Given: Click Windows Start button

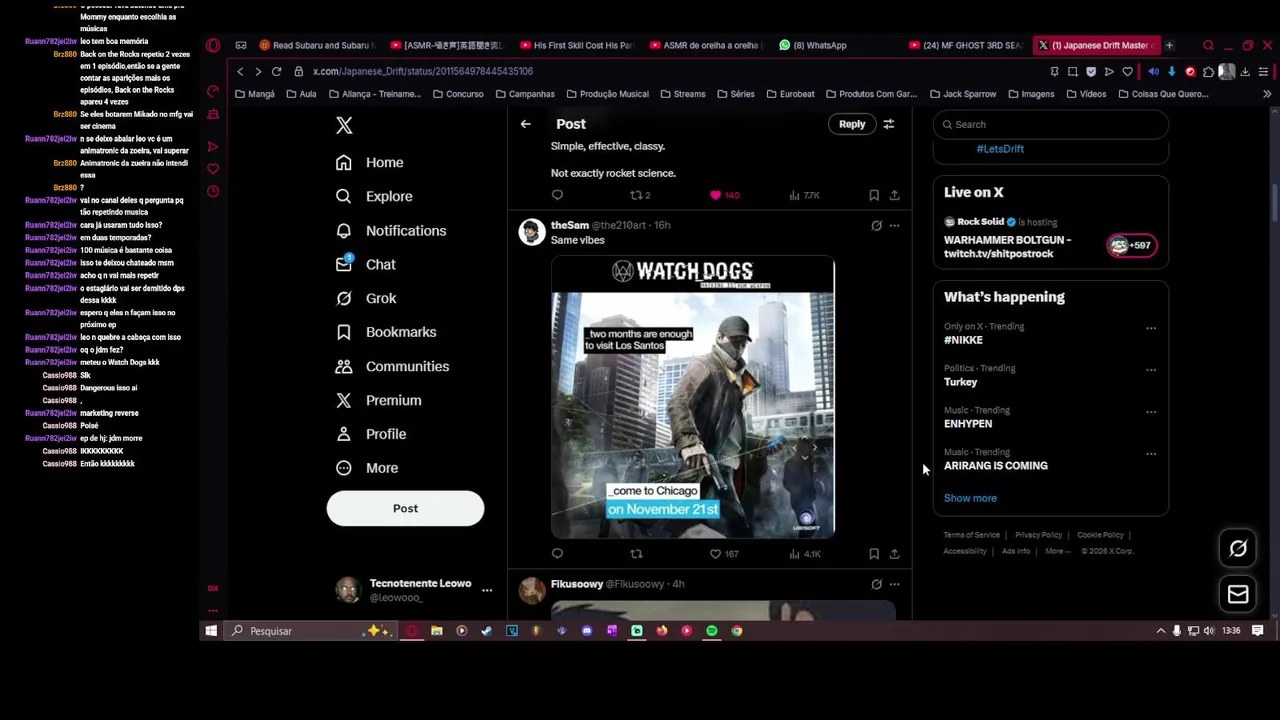Looking at the screenshot, I should (x=211, y=631).
